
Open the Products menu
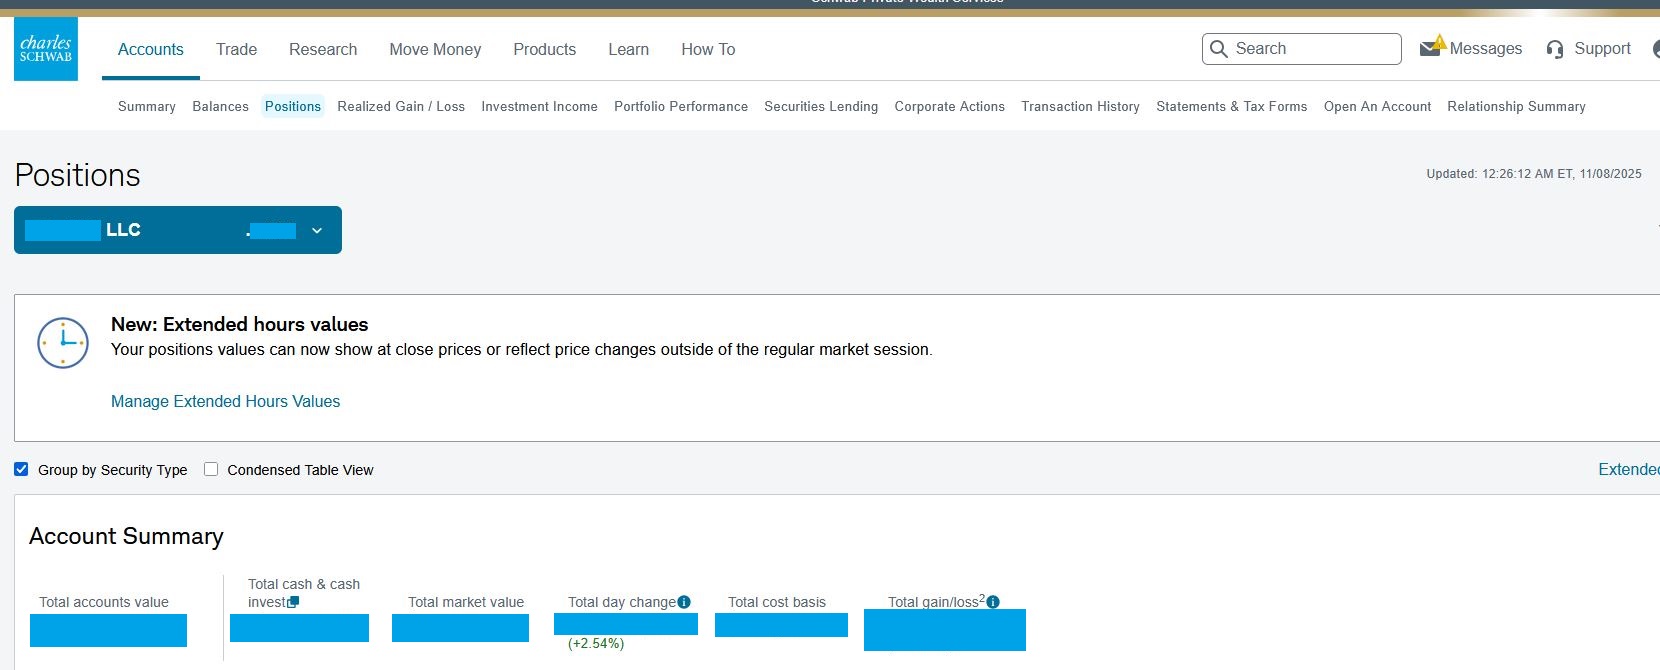[x=545, y=49]
